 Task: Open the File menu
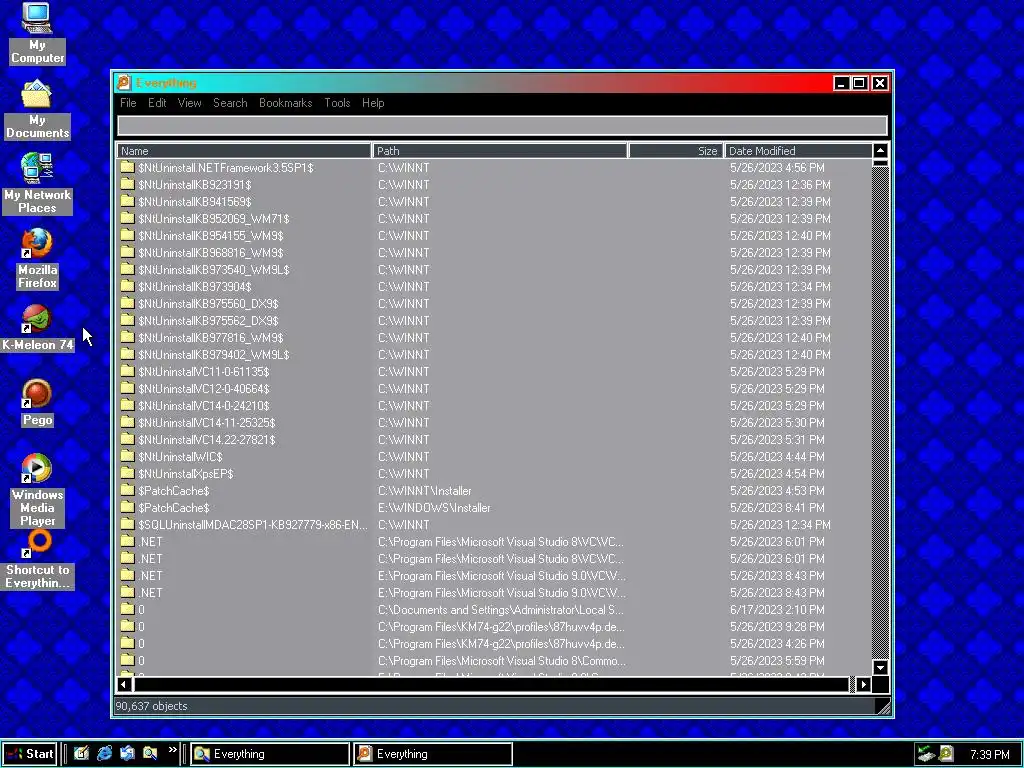pos(128,103)
